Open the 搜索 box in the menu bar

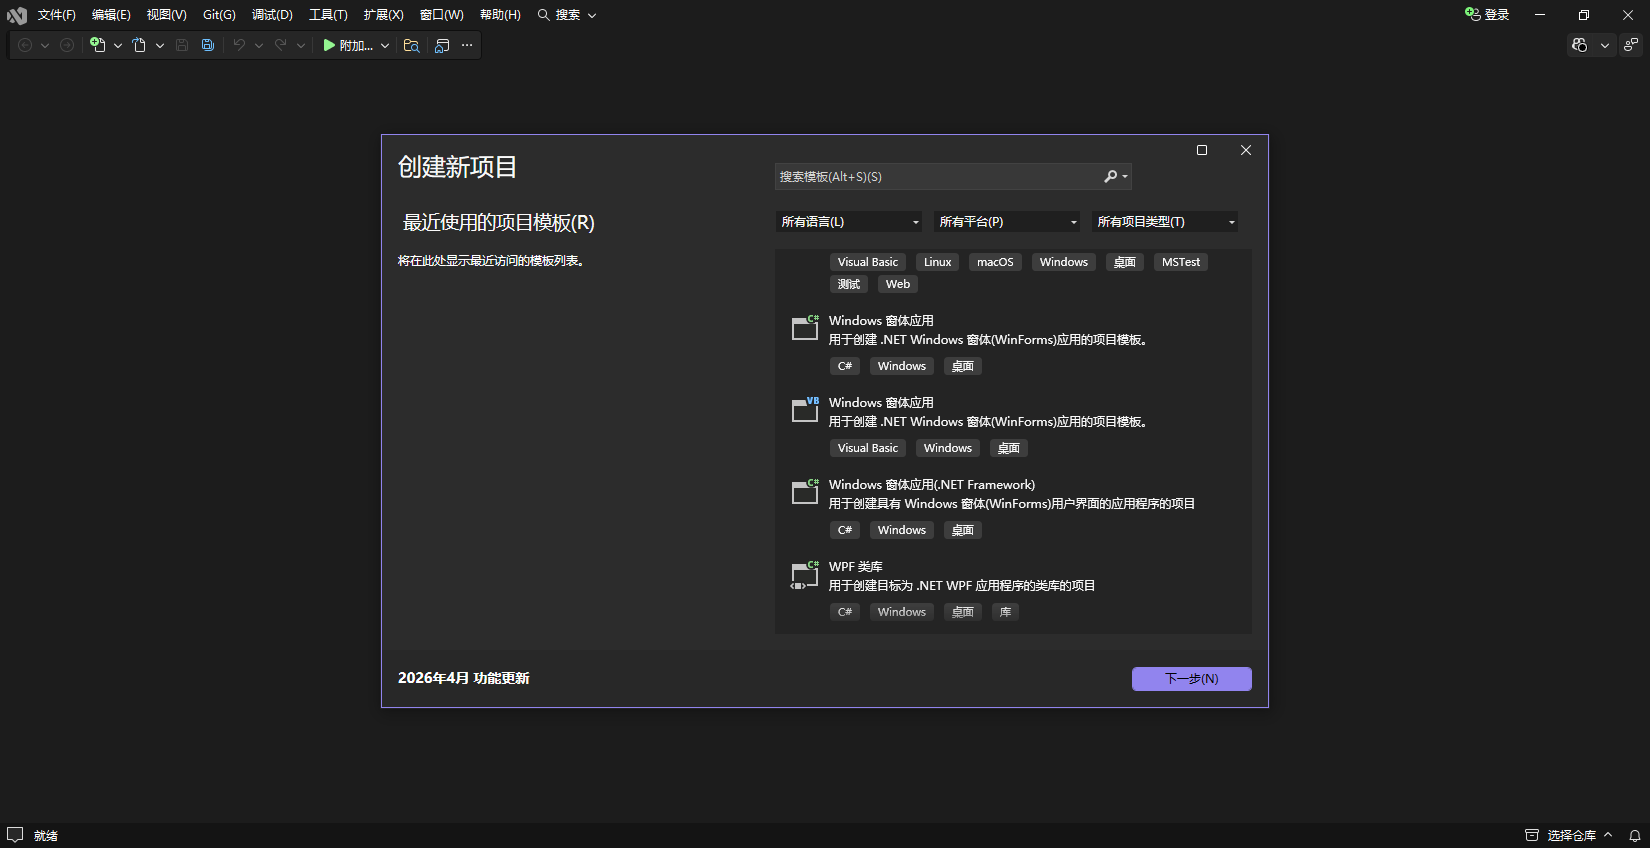[567, 15]
